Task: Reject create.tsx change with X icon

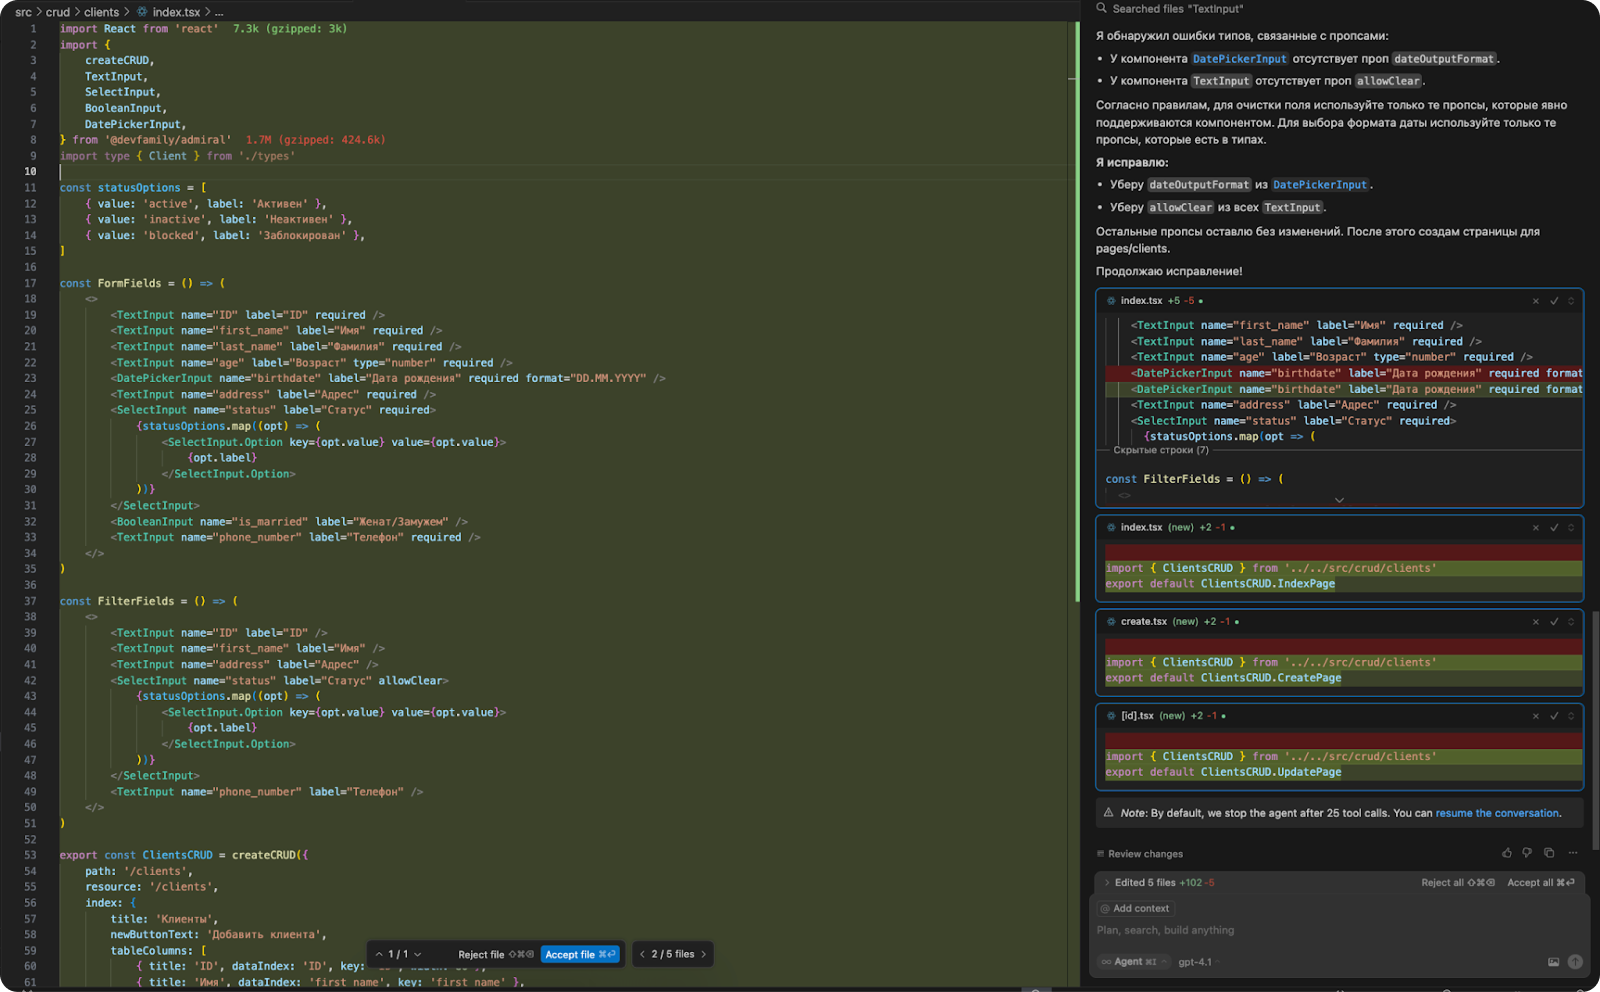Action: 1536,622
